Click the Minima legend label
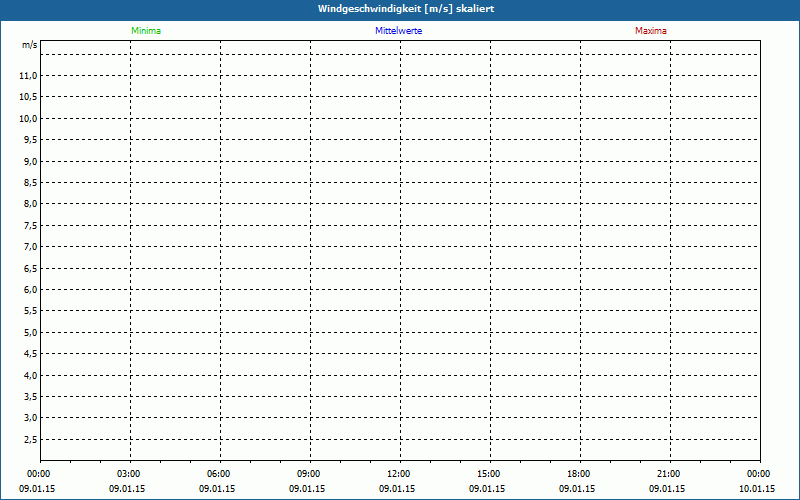The height and width of the screenshot is (500, 800). click(146, 31)
